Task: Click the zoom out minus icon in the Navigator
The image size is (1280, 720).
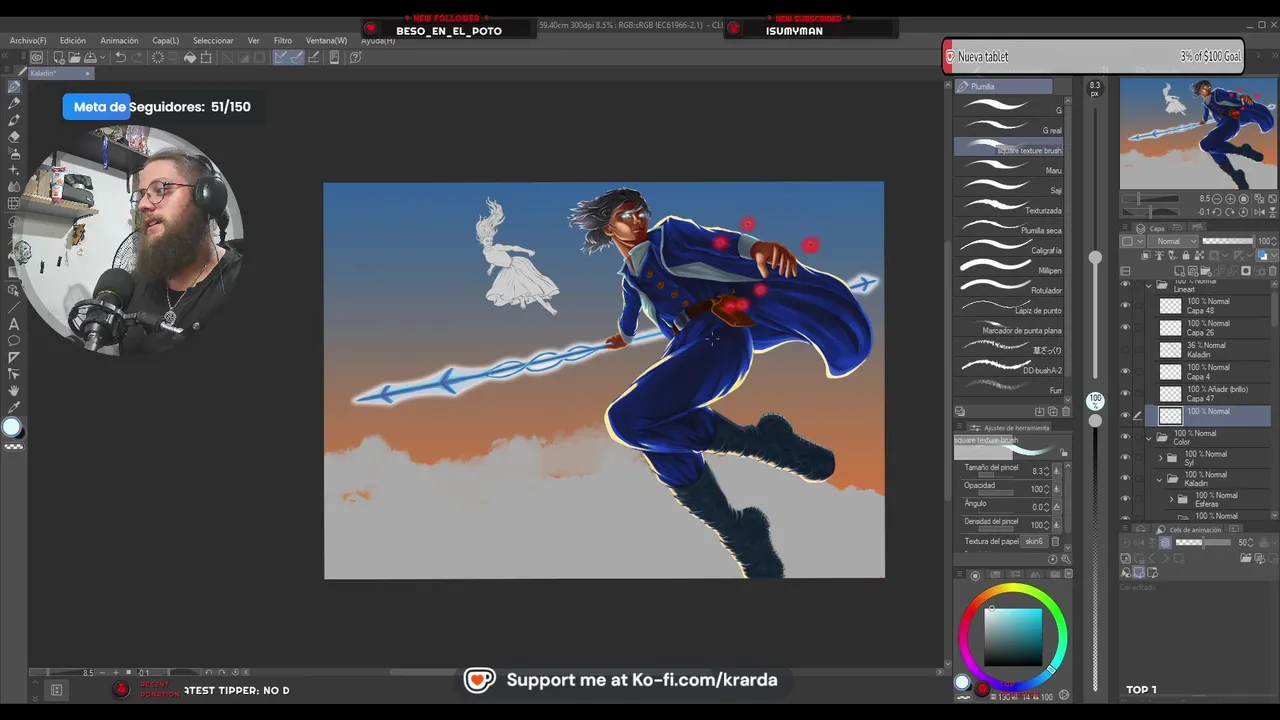Action: point(1217,199)
